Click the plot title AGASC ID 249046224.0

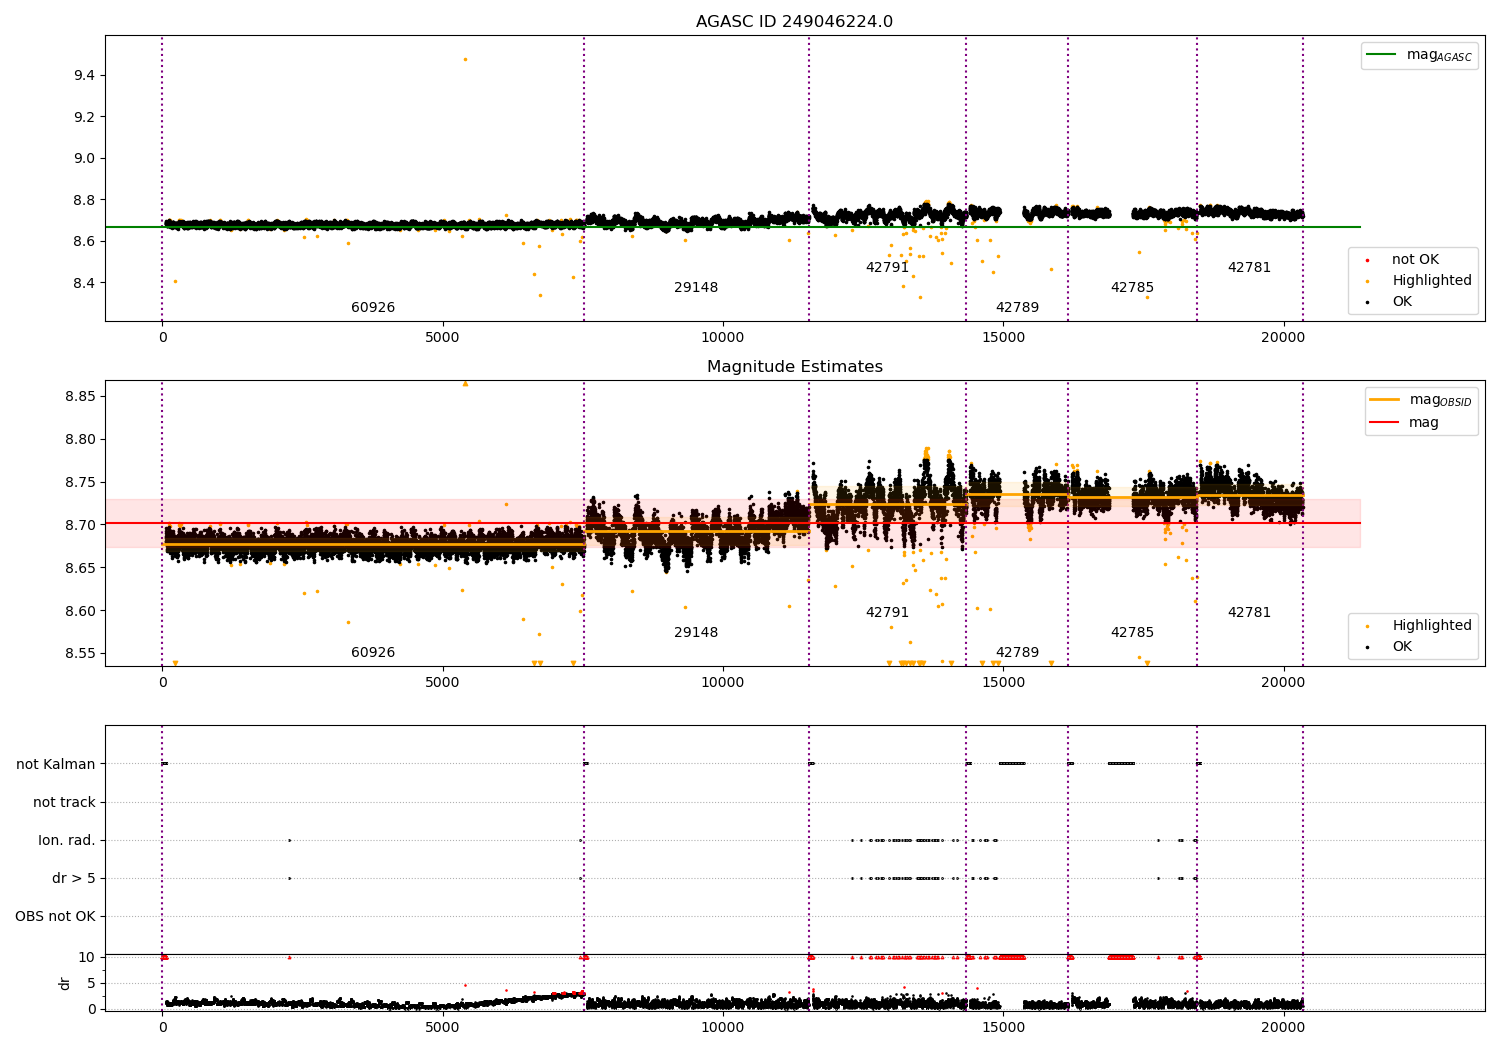[x=794, y=22]
